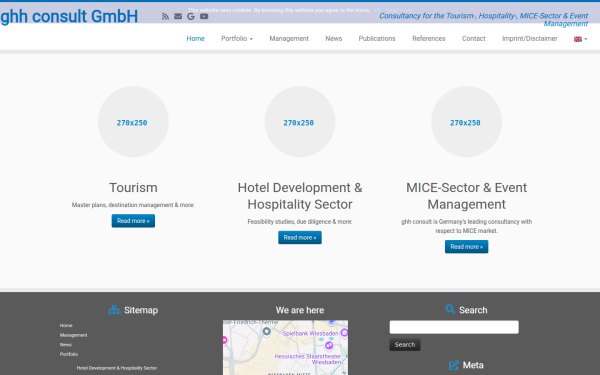
Task: Open the References menu item
Action: click(x=429, y=39)
